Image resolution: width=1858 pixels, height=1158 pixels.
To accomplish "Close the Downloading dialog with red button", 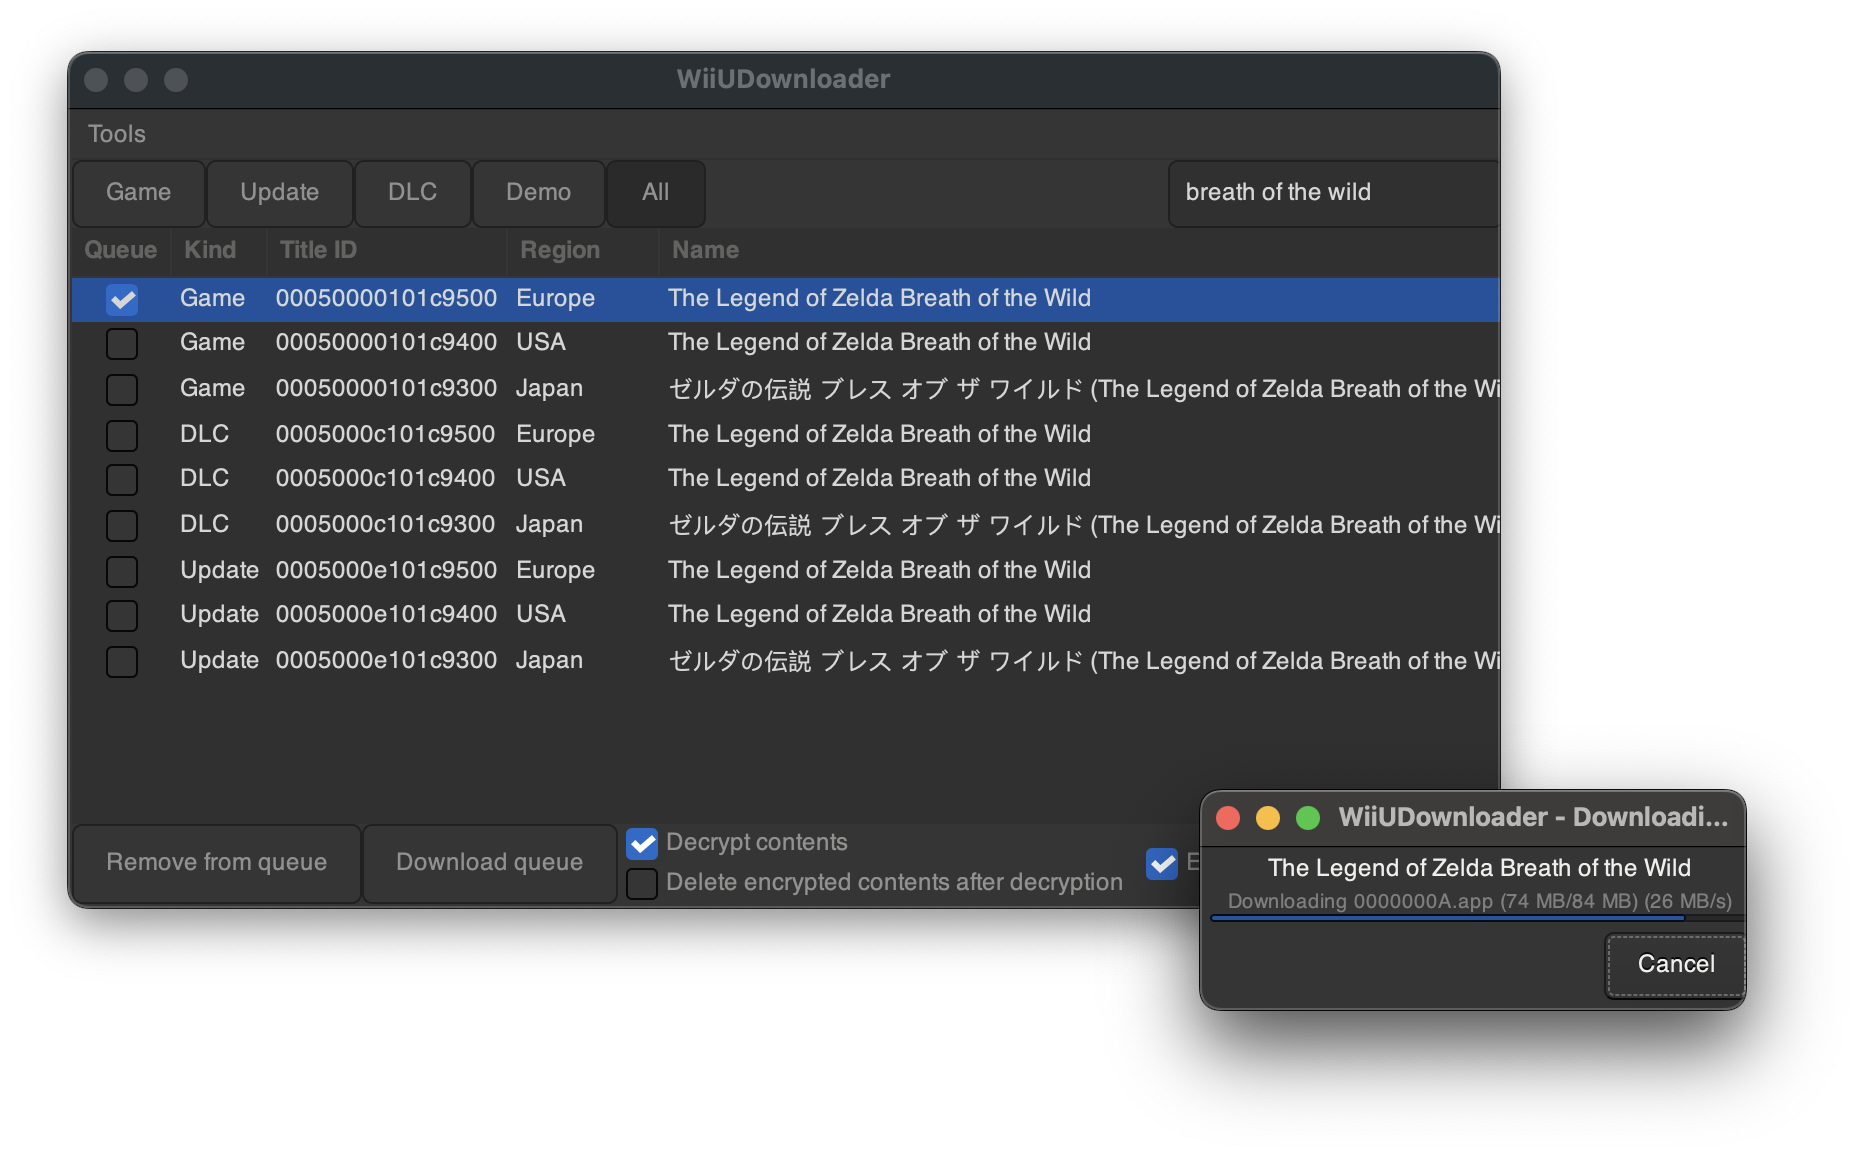I will [1228, 818].
